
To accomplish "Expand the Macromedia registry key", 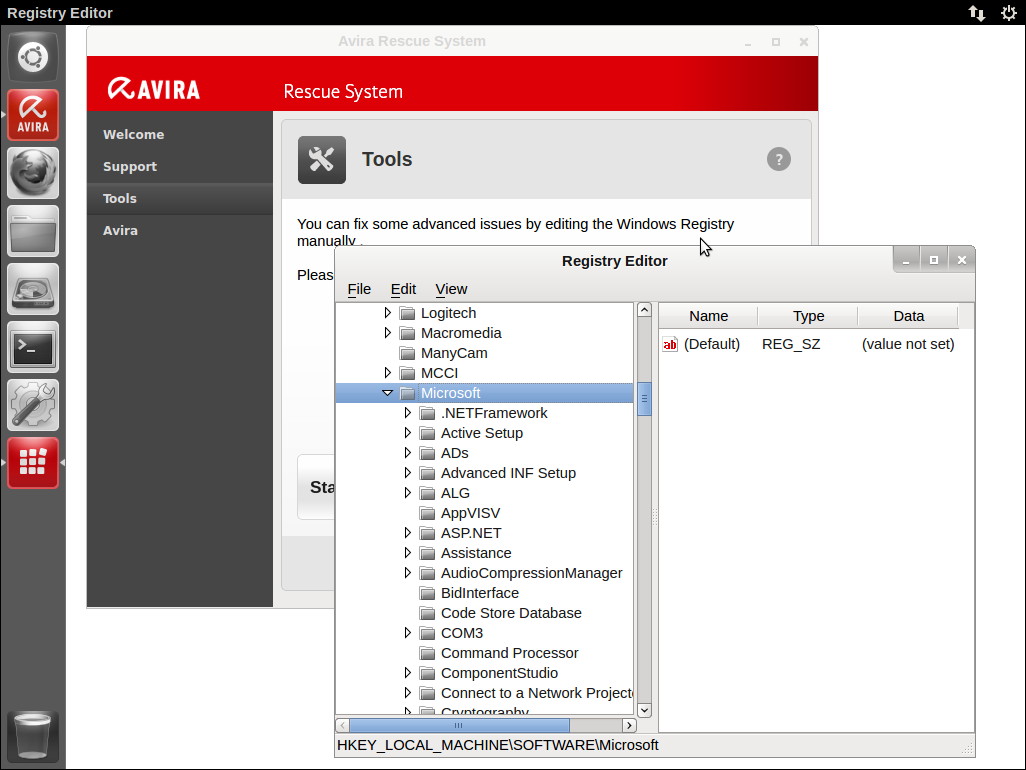I will 387,333.
